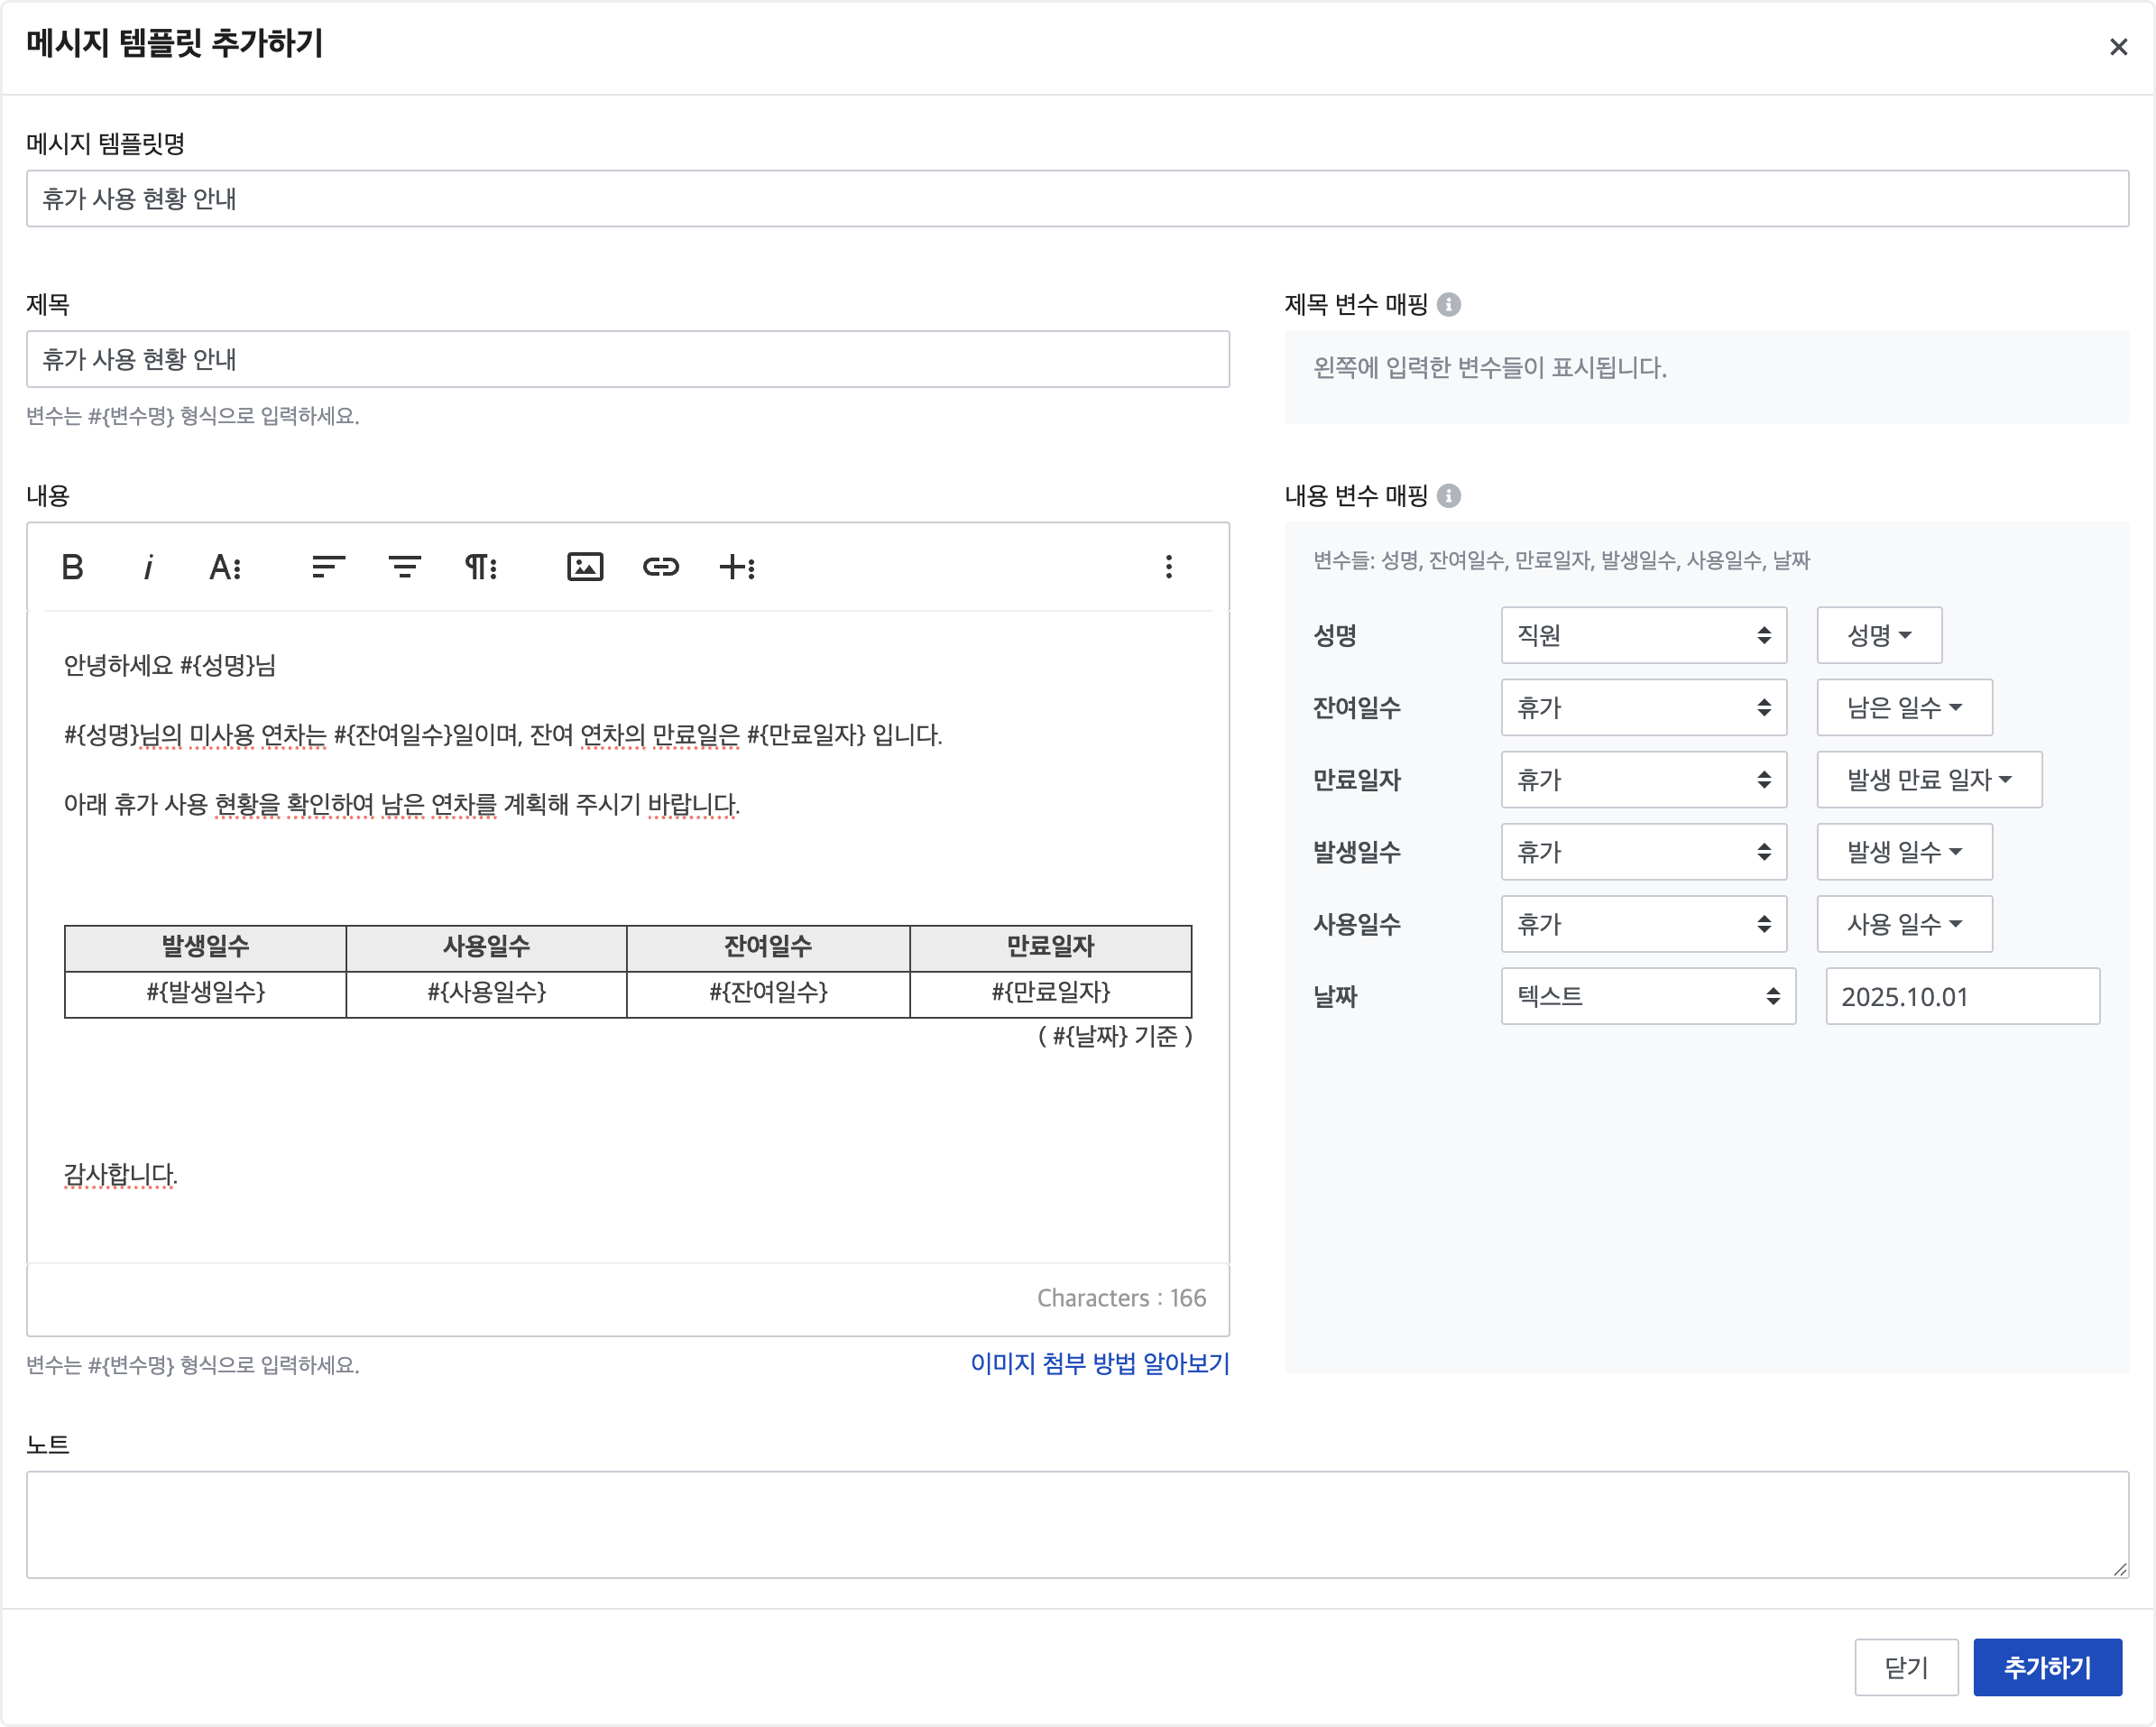The height and width of the screenshot is (1727, 2156).
Task: Click the 제목 input field
Action: point(628,359)
